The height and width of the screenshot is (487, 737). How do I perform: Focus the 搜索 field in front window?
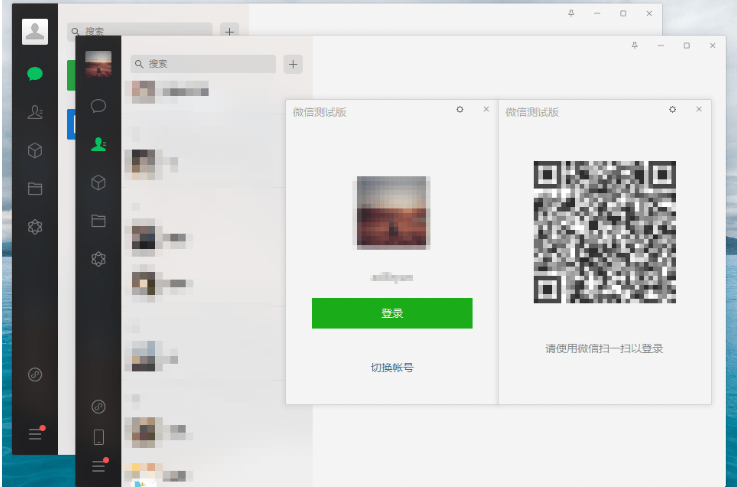click(203, 64)
